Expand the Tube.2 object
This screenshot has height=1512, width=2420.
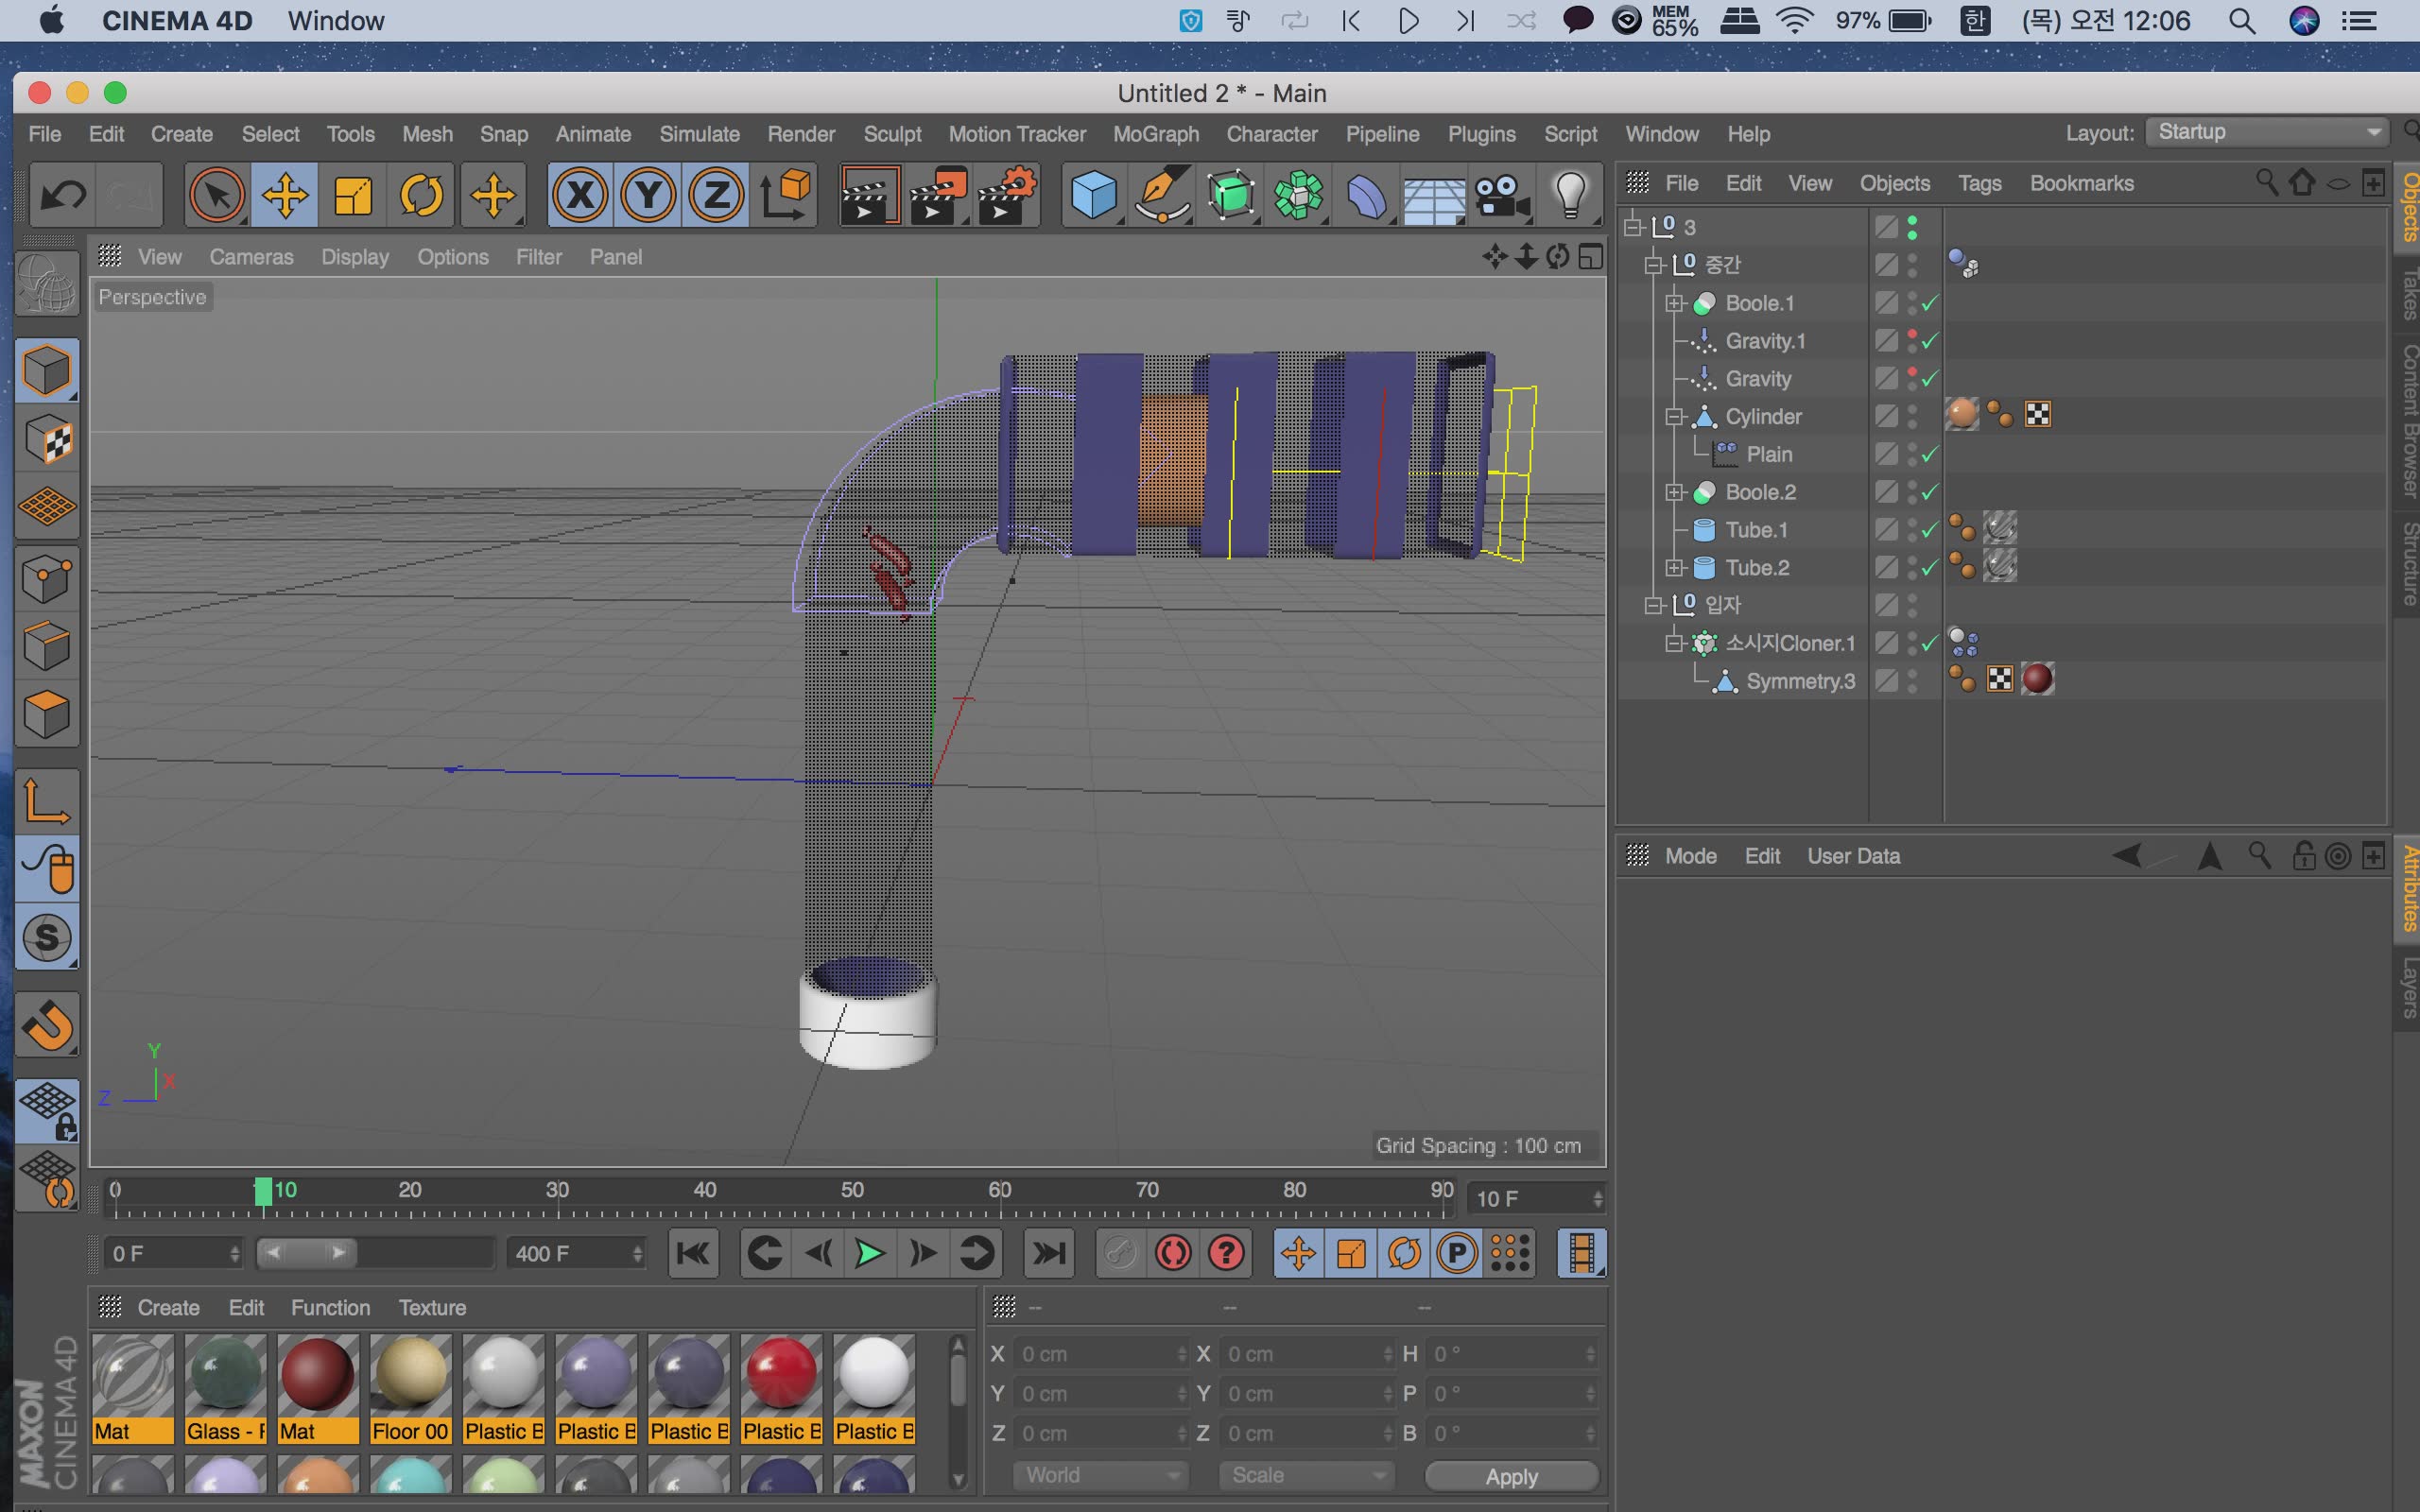point(1674,568)
